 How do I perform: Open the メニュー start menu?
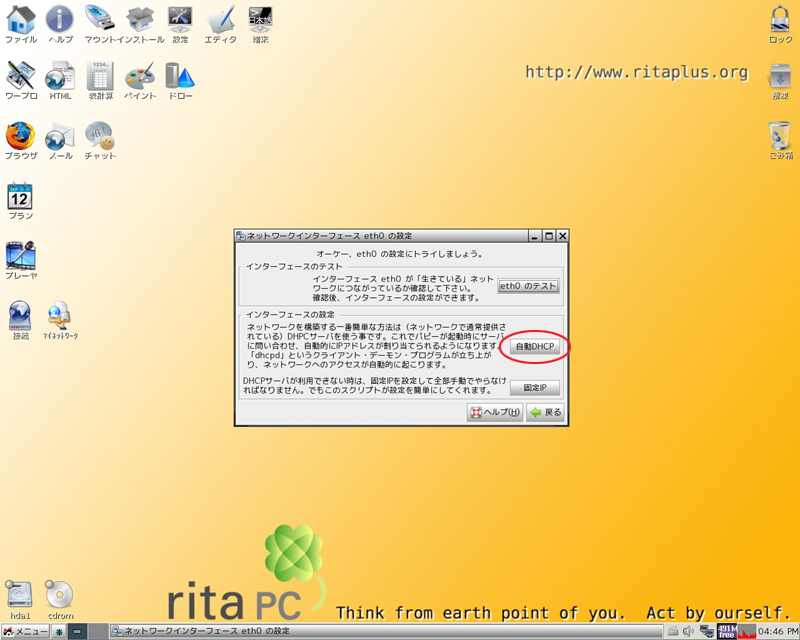pos(26,631)
